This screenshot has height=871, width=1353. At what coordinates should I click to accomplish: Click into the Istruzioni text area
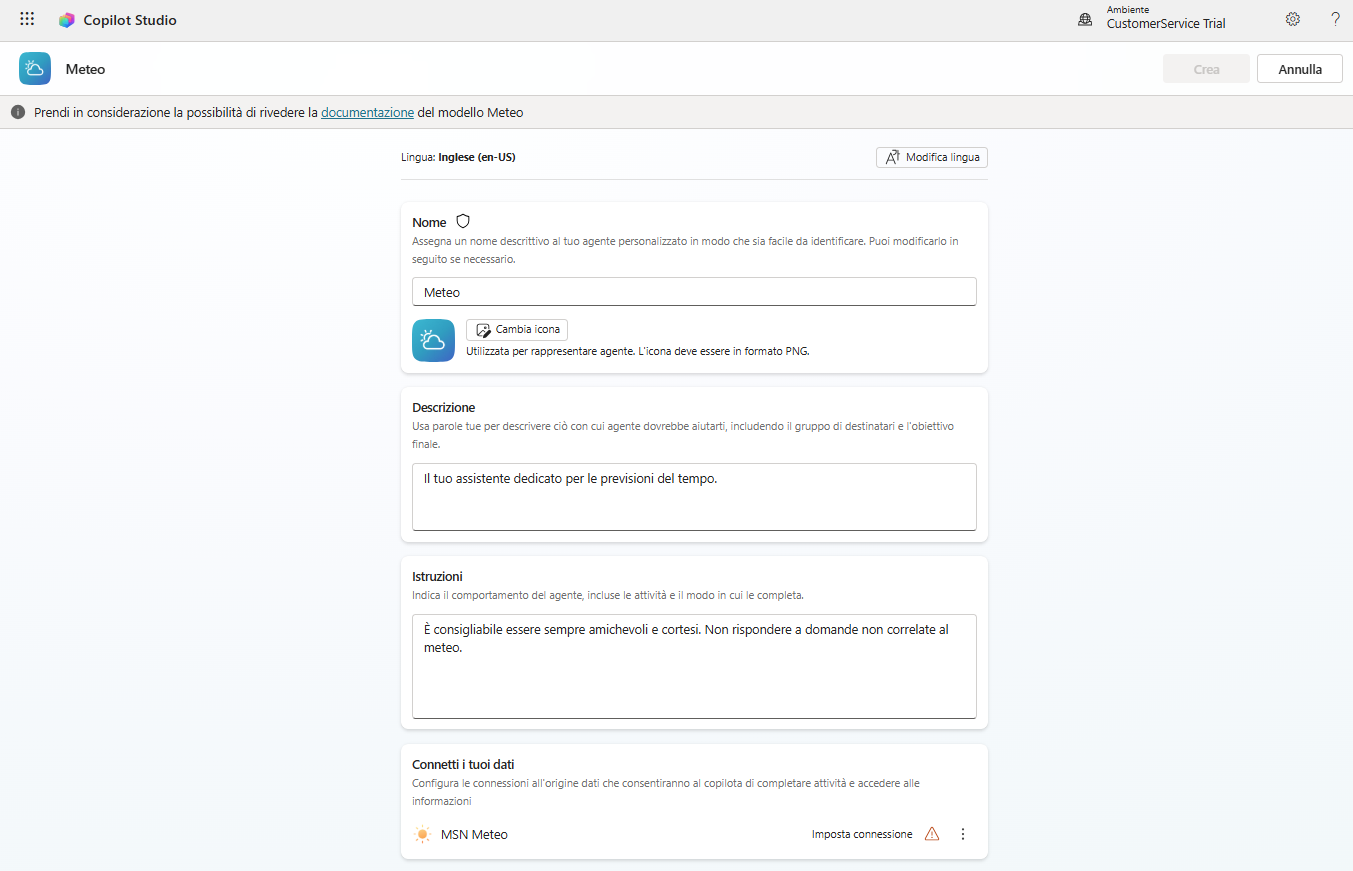(694, 666)
